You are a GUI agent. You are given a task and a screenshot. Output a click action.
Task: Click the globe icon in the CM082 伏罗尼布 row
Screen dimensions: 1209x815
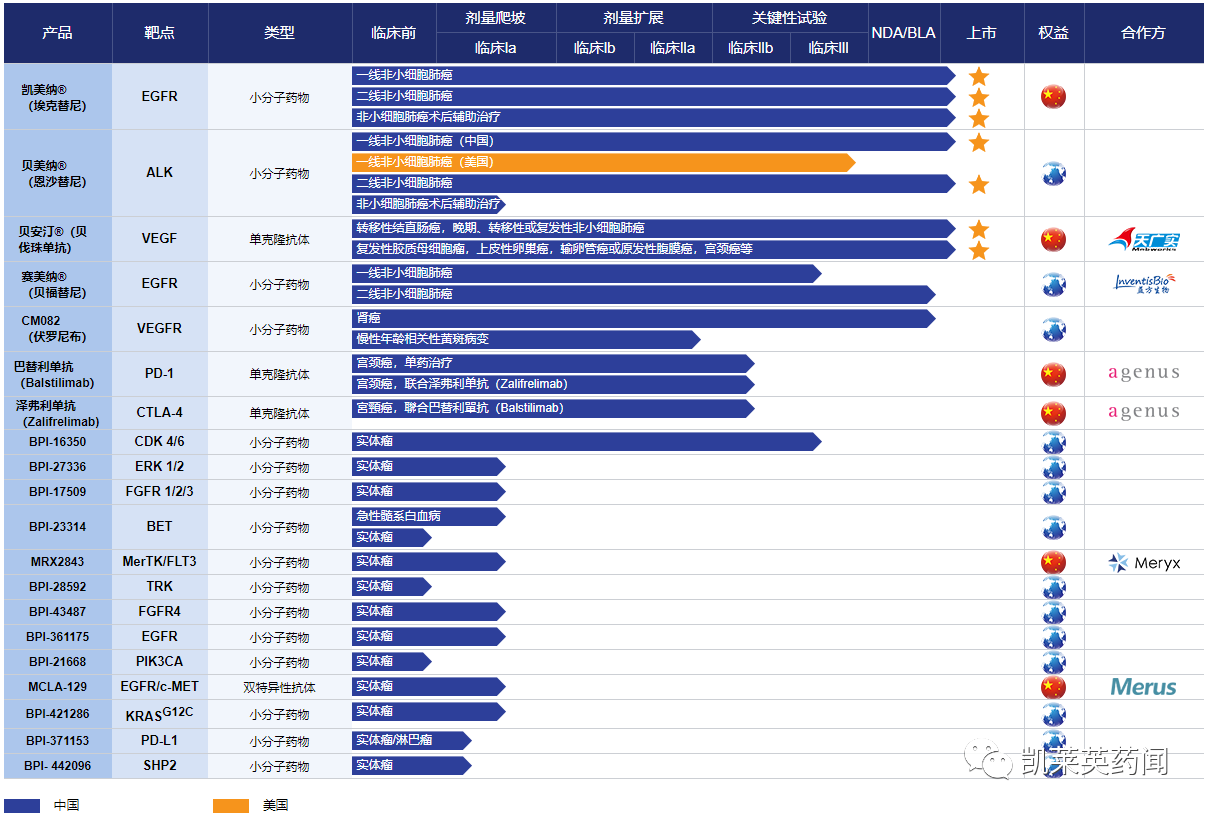coord(1053,329)
